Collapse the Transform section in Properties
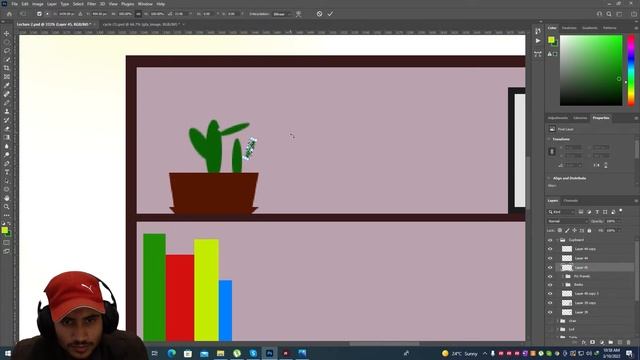The width and height of the screenshot is (640, 360). (549, 139)
